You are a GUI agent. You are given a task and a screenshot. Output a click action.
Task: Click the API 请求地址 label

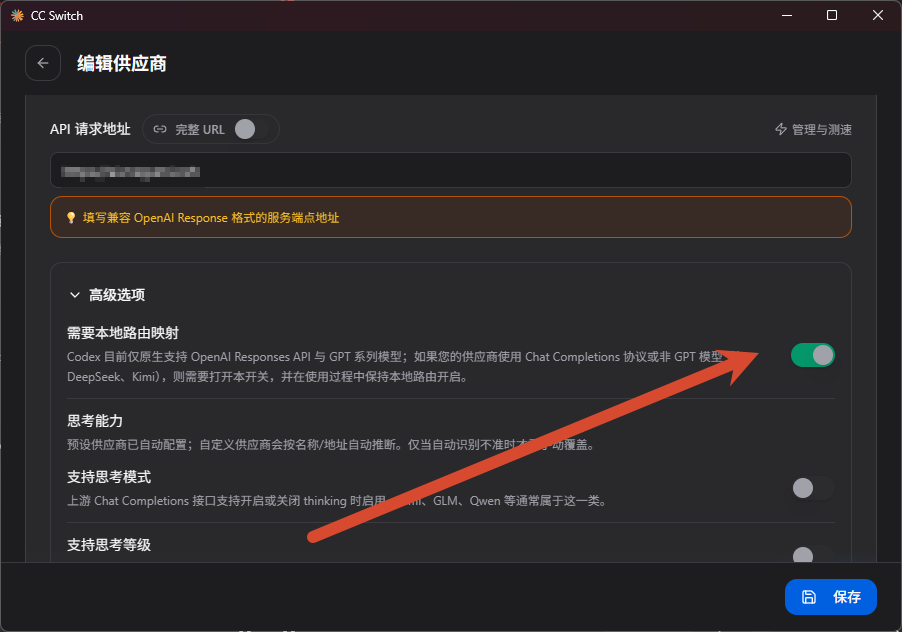tap(90, 129)
